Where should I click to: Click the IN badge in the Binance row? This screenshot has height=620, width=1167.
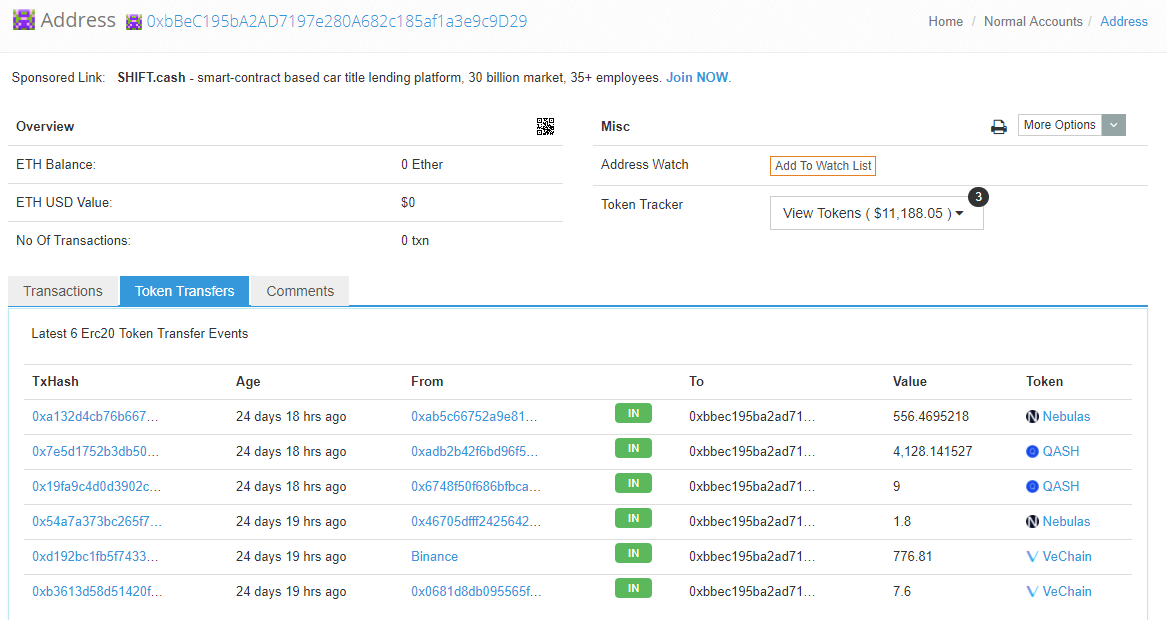(633, 553)
